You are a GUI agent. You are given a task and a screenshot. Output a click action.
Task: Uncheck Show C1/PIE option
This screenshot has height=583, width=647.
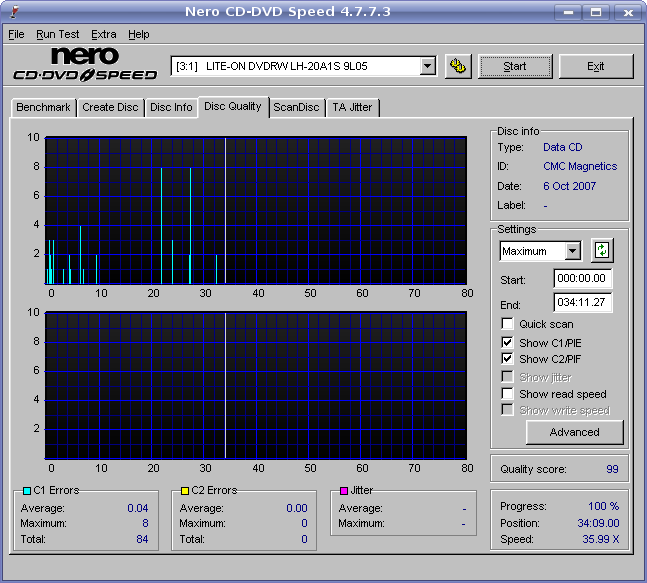click(x=508, y=342)
